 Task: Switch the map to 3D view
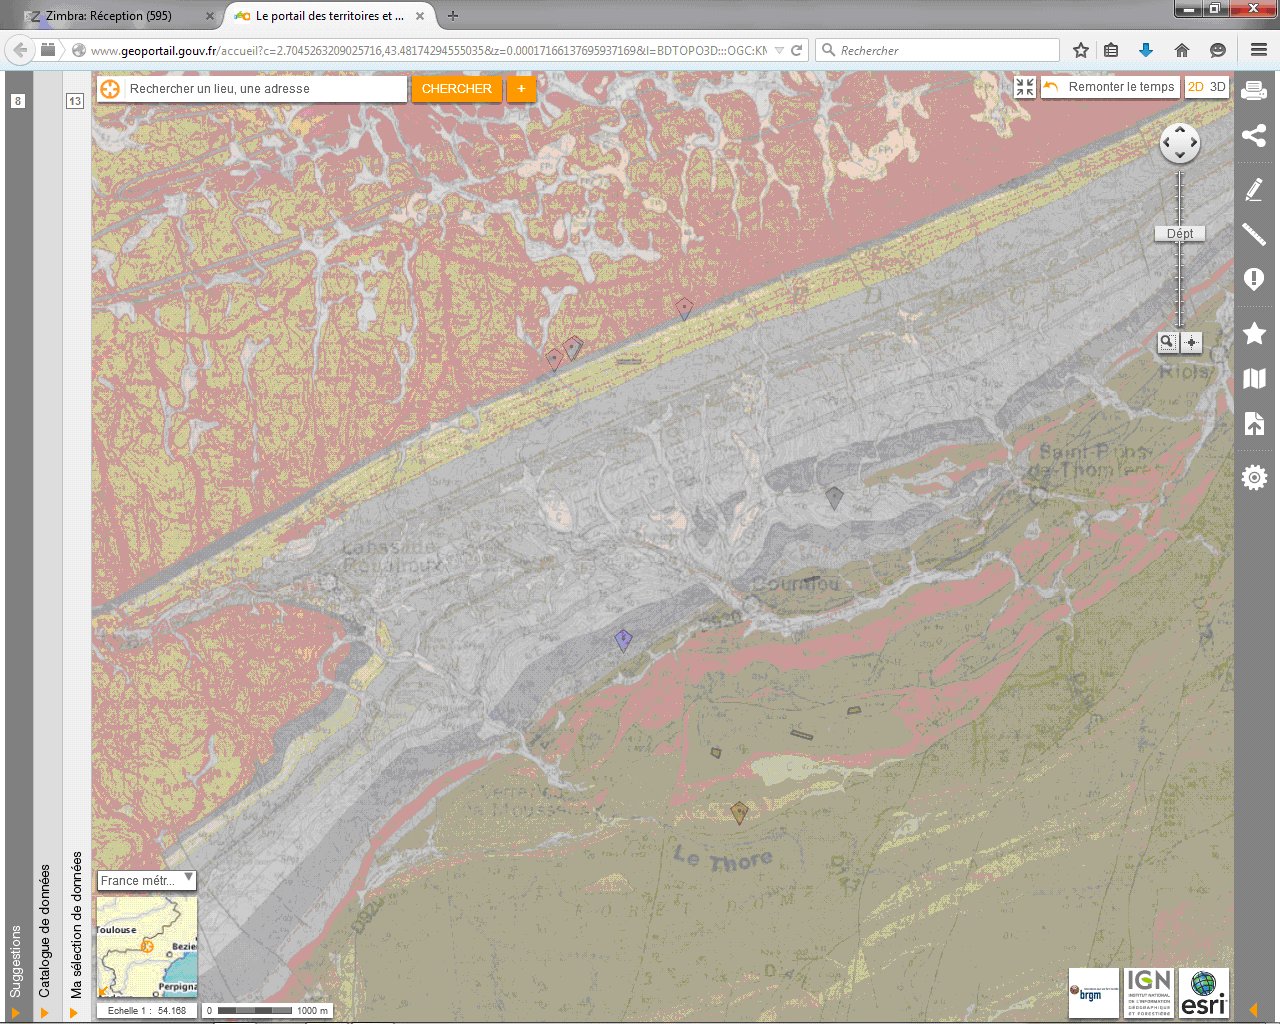1219,87
